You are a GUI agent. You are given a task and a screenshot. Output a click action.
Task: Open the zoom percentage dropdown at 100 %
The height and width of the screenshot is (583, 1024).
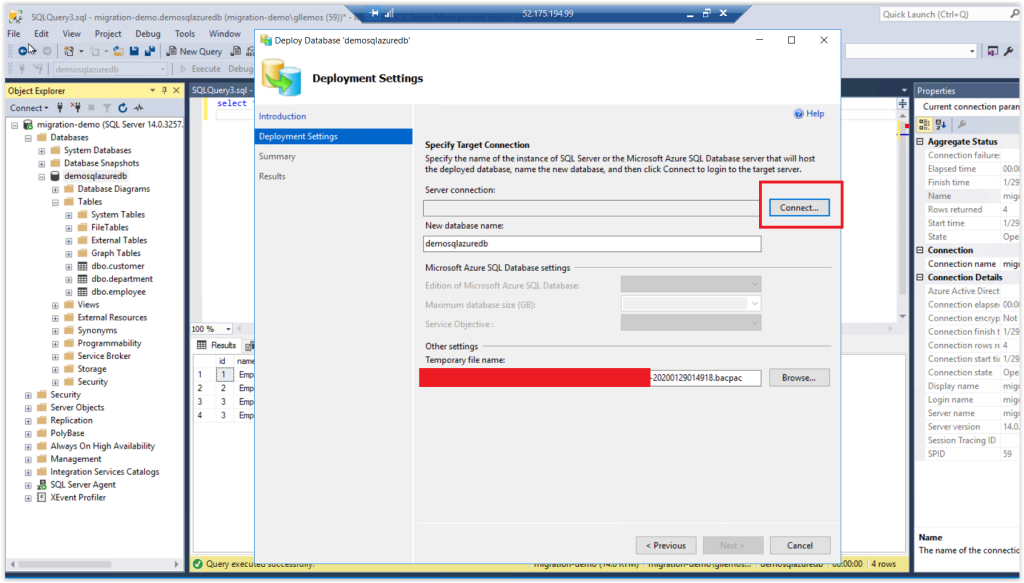(x=228, y=329)
